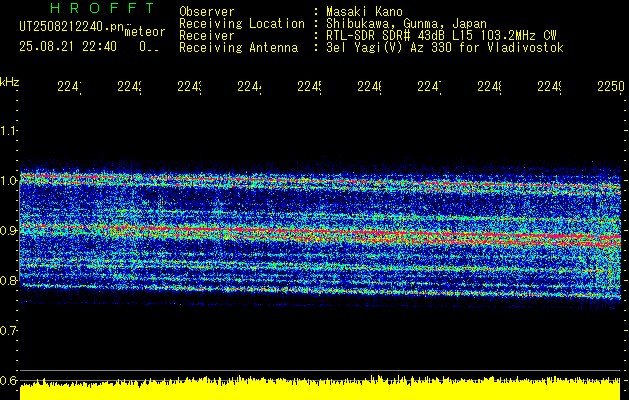The height and width of the screenshot is (400, 629).
Task: Click the 0.9 frequency axis label
Action: tap(8, 231)
